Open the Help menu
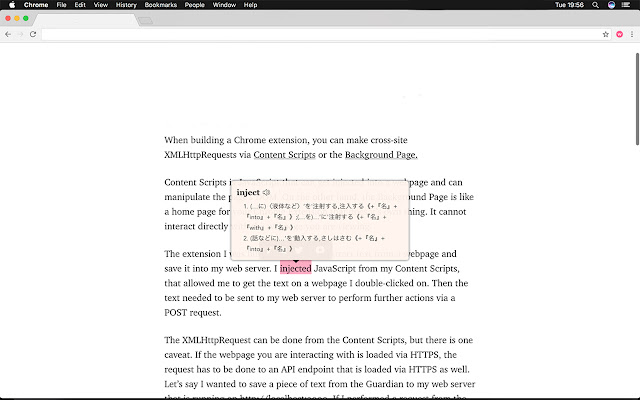 (x=250, y=5)
